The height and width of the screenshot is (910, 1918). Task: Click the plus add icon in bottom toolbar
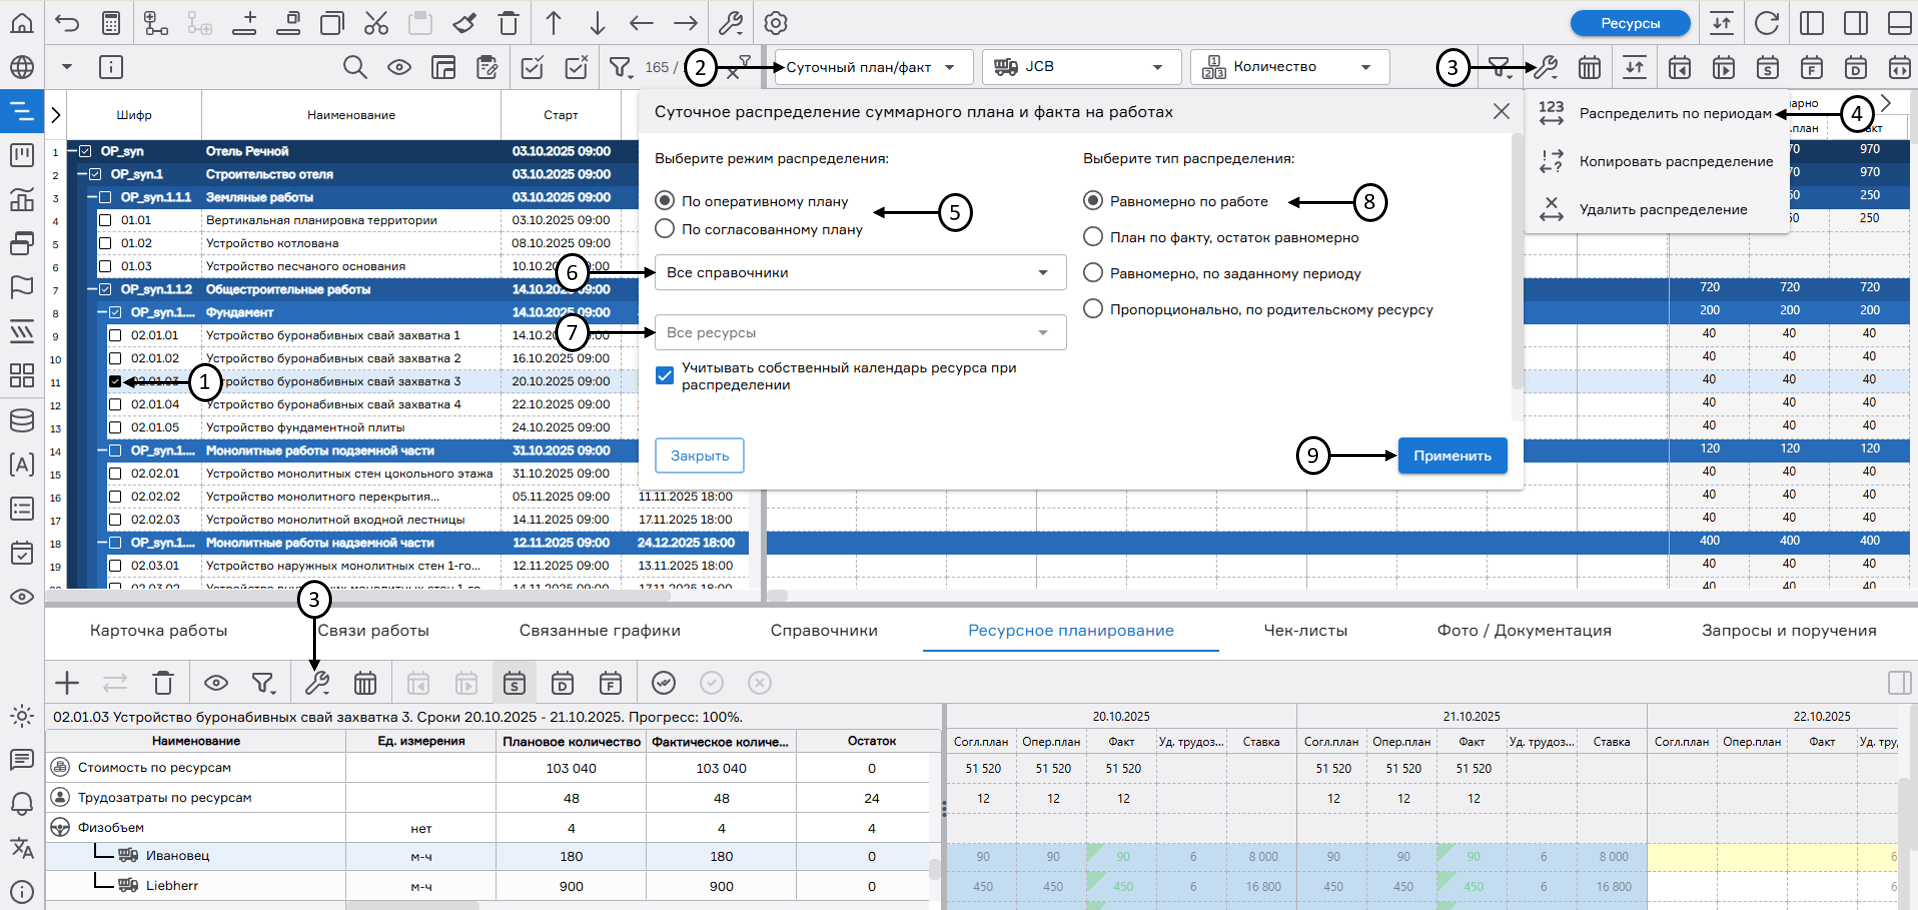67,683
